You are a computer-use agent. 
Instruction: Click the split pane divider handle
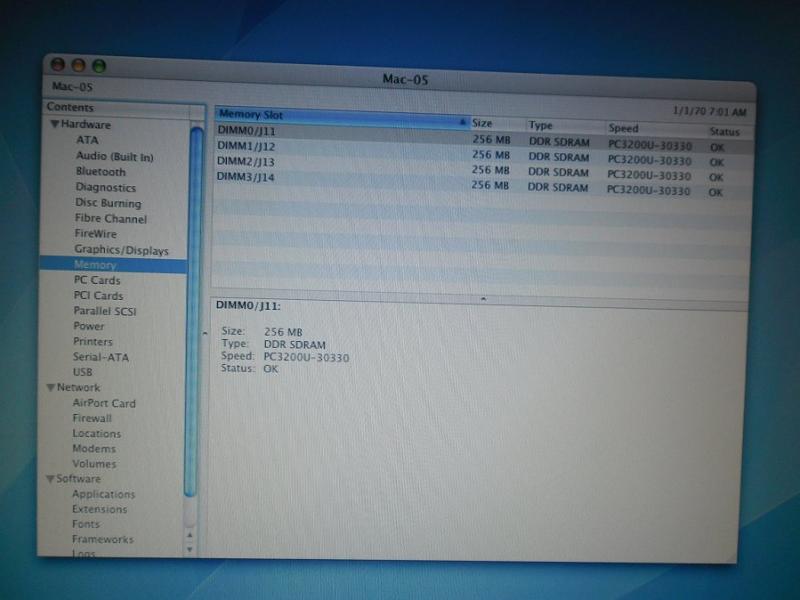pyautogui.click(x=483, y=298)
